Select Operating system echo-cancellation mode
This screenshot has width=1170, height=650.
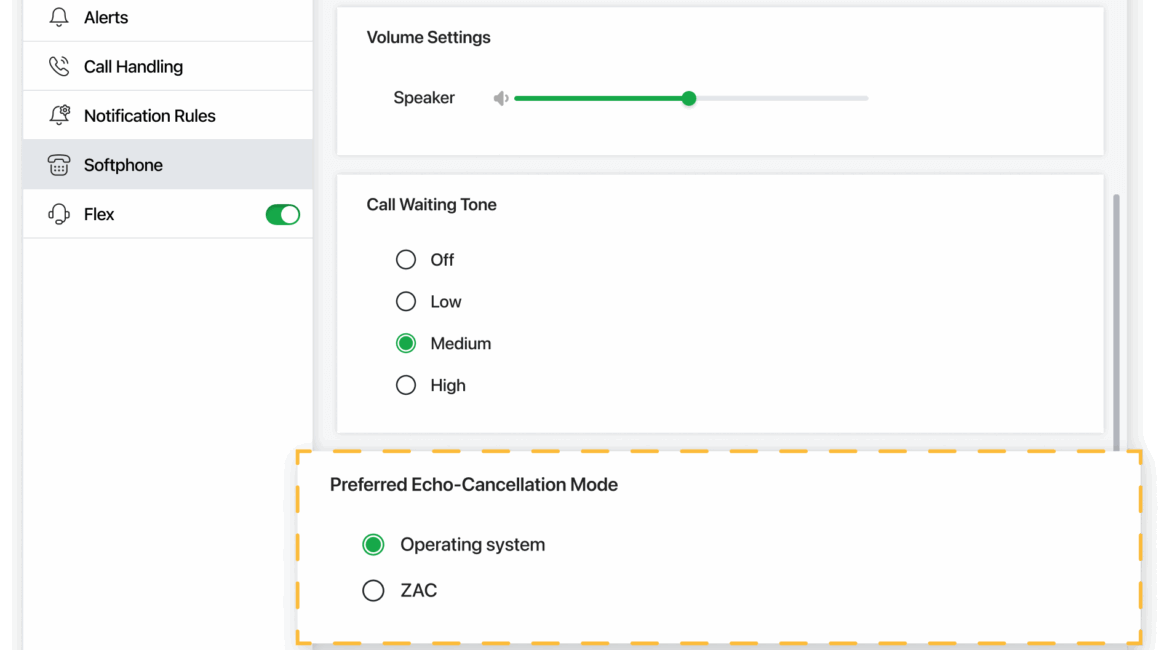373,545
